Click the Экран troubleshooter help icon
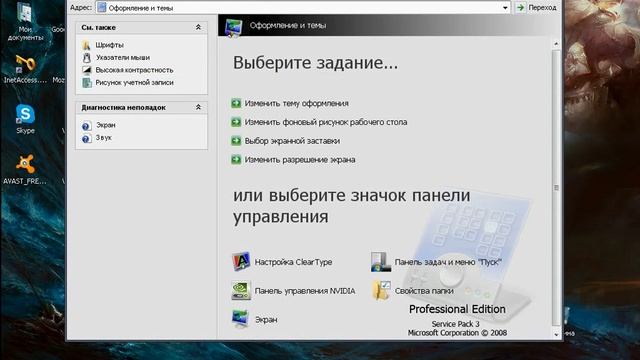 coord(86,126)
